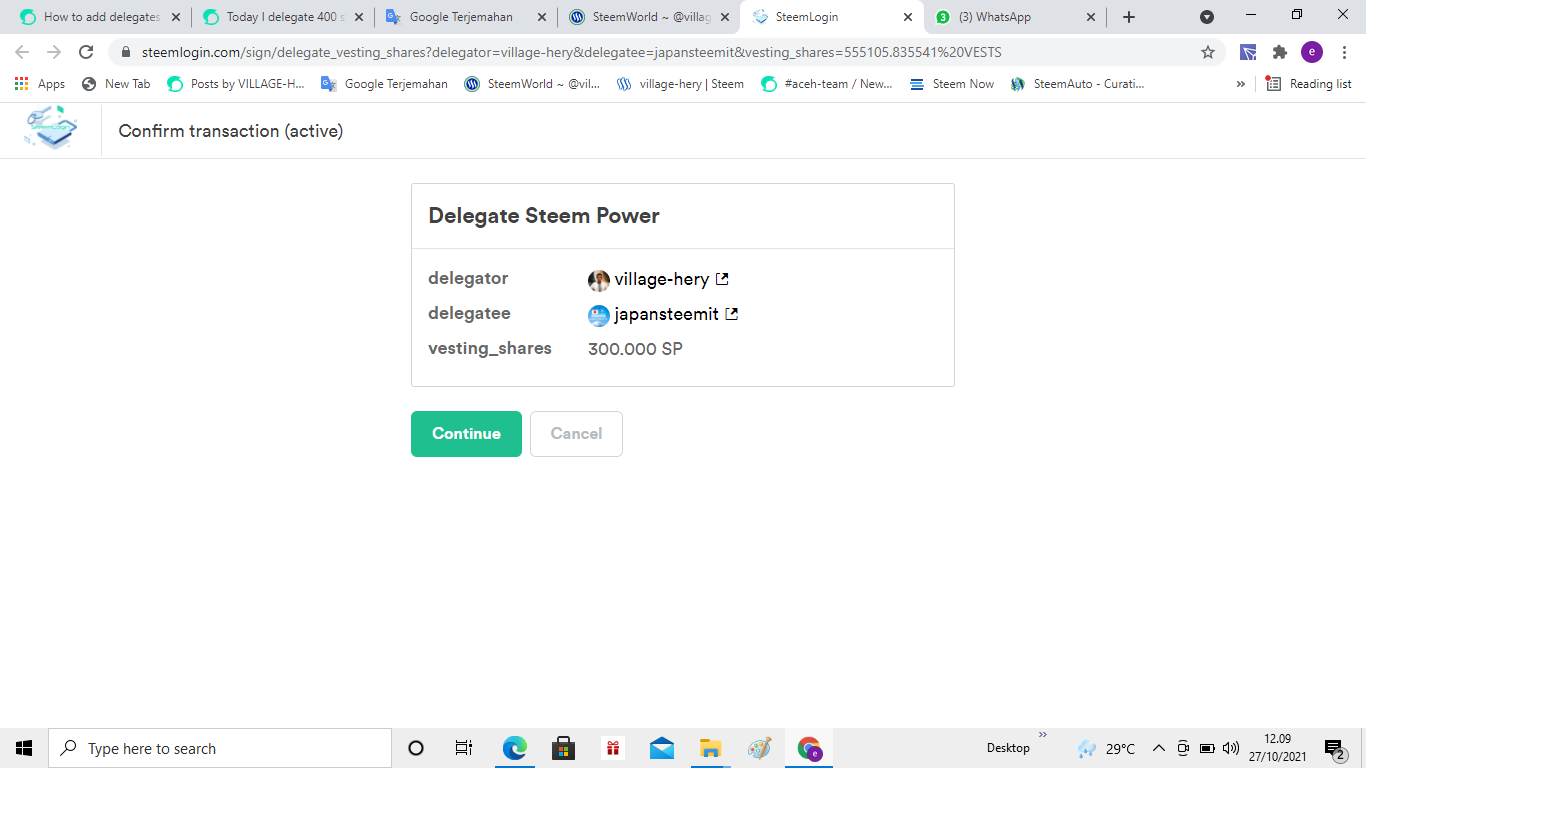
Task: Check the battery status icon
Action: (1207, 748)
